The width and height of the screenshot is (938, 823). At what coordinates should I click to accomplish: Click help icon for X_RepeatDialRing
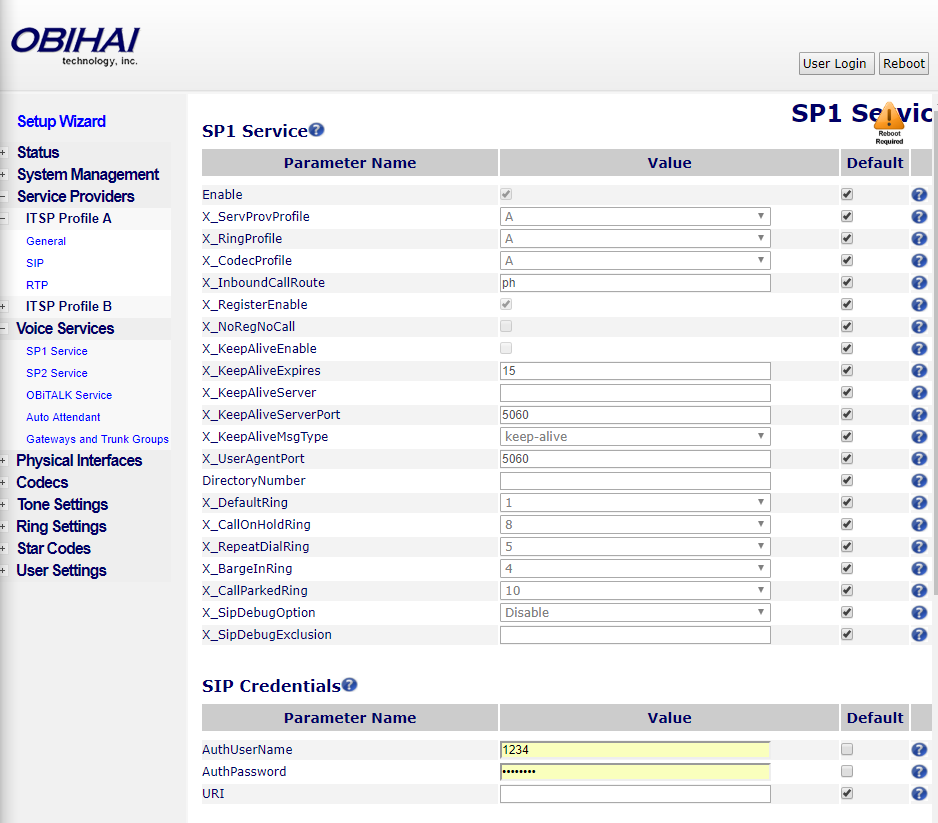coord(919,547)
